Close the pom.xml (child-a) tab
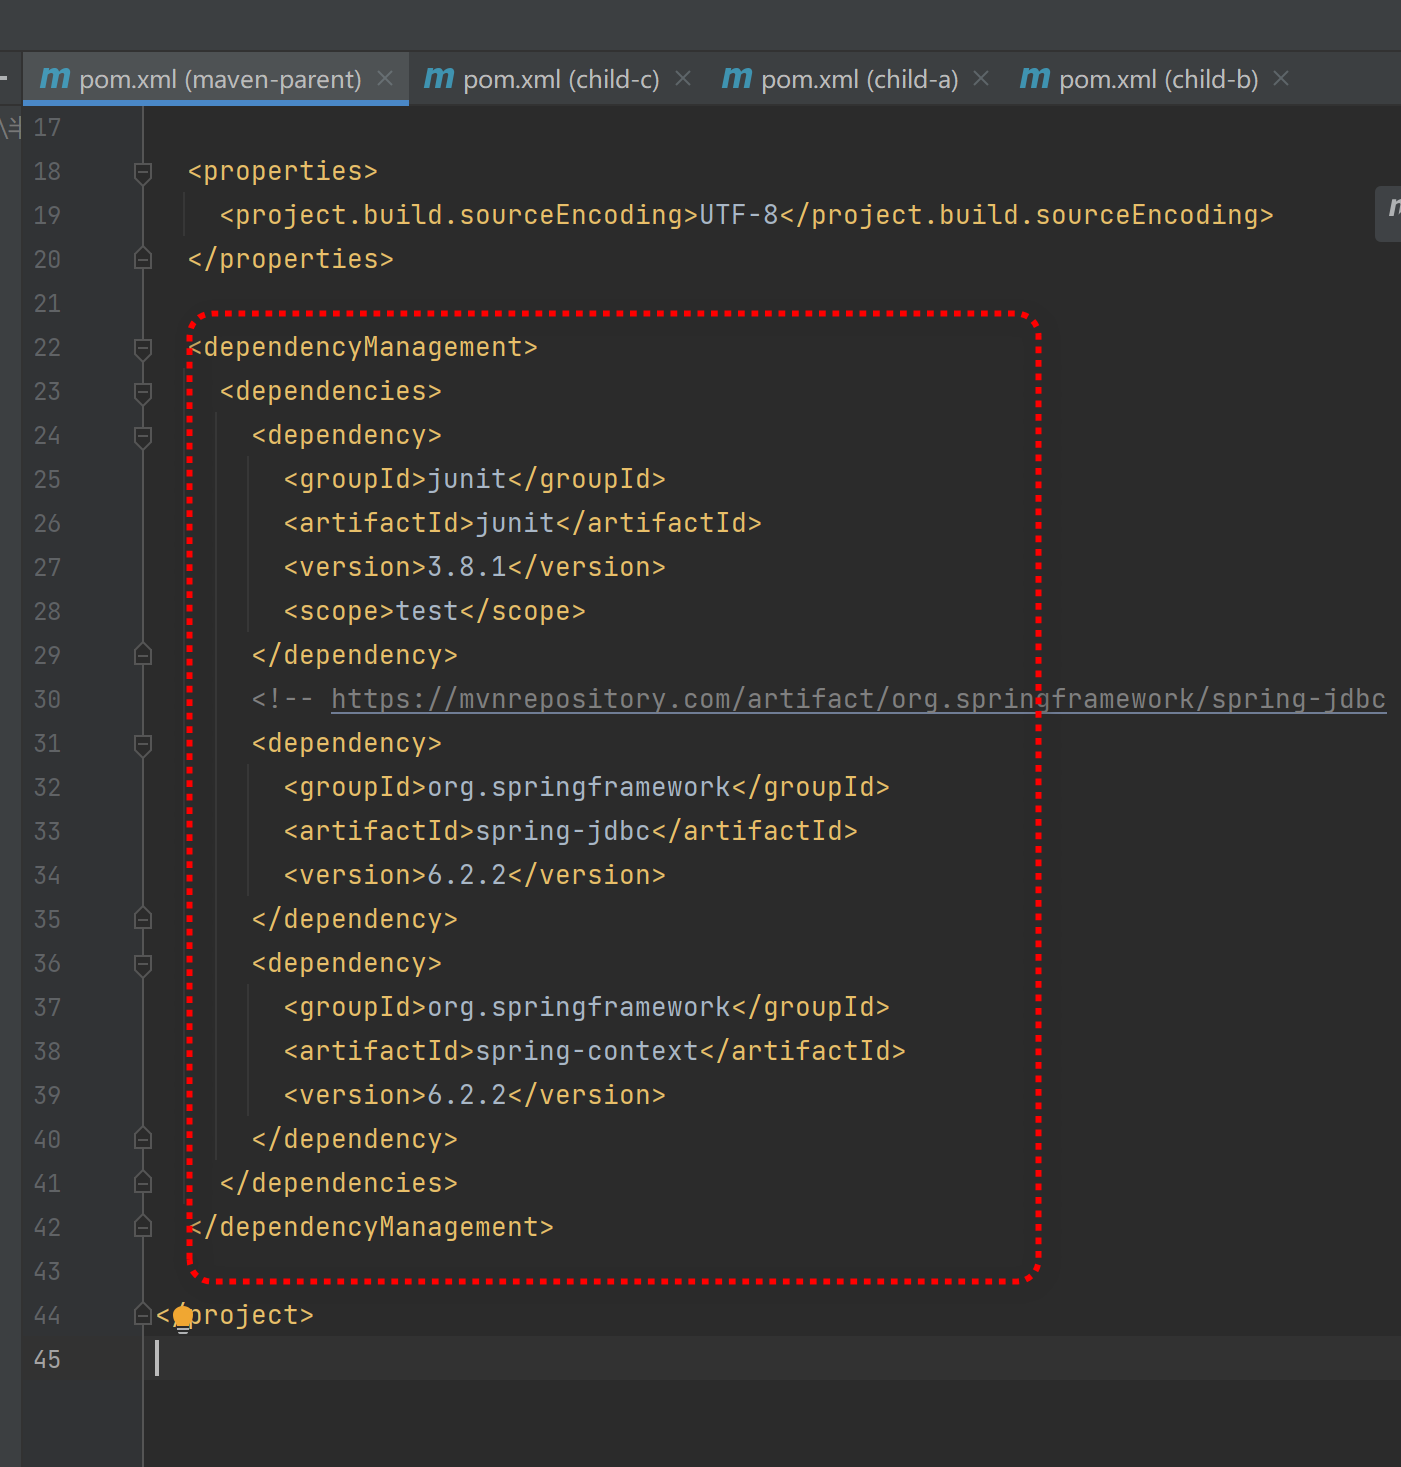Screen dimensions: 1401x1467 point(981,78)
